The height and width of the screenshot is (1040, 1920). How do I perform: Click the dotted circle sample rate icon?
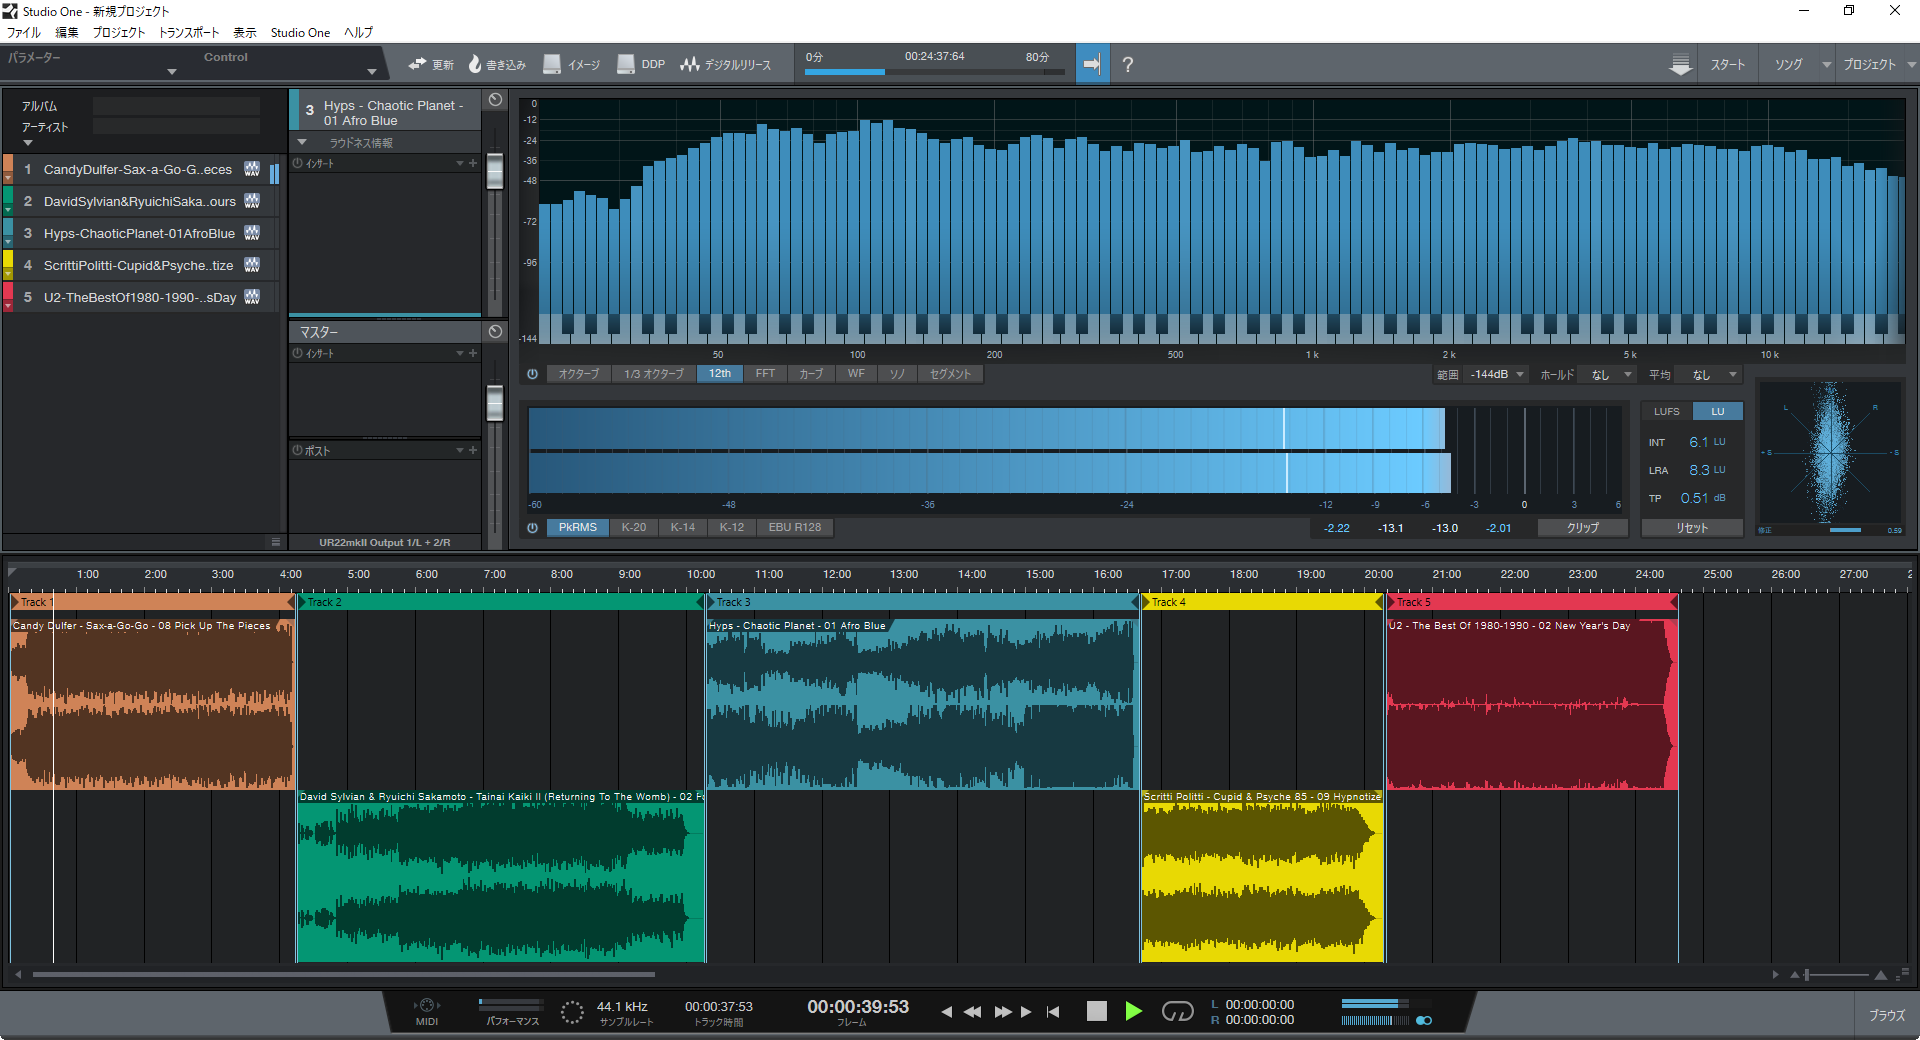point(572,1012)
